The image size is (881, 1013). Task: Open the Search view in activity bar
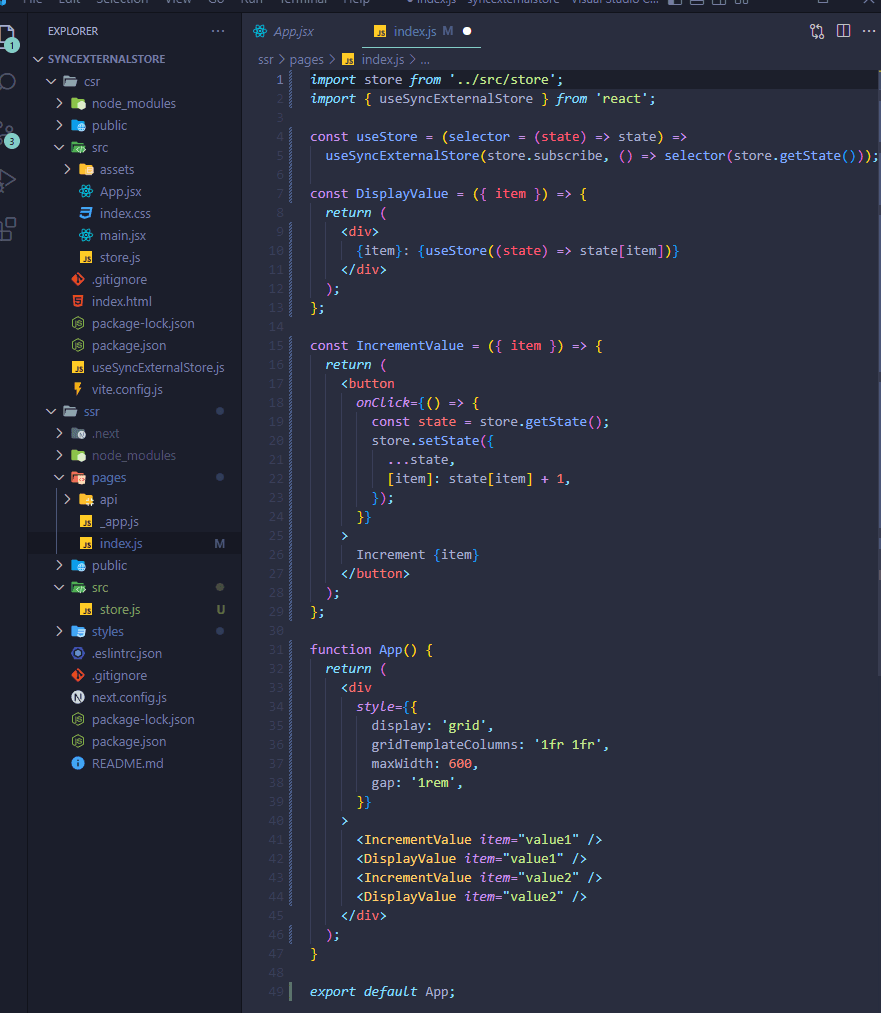[x=8, y=81]
